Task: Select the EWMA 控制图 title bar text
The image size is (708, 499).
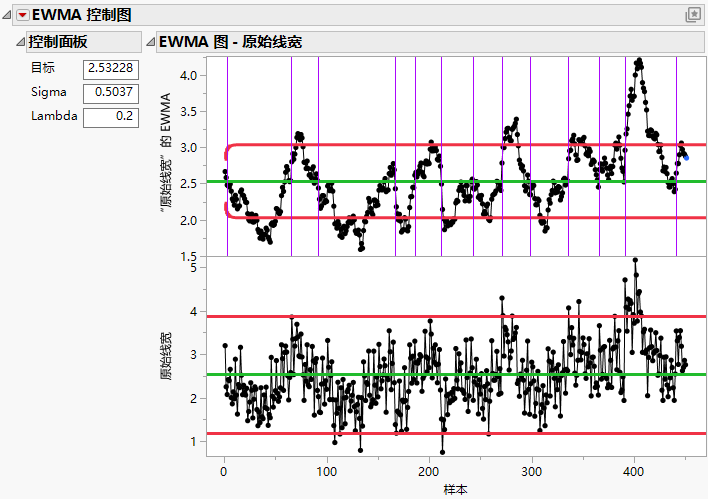Action: click(x=81, y=15)
